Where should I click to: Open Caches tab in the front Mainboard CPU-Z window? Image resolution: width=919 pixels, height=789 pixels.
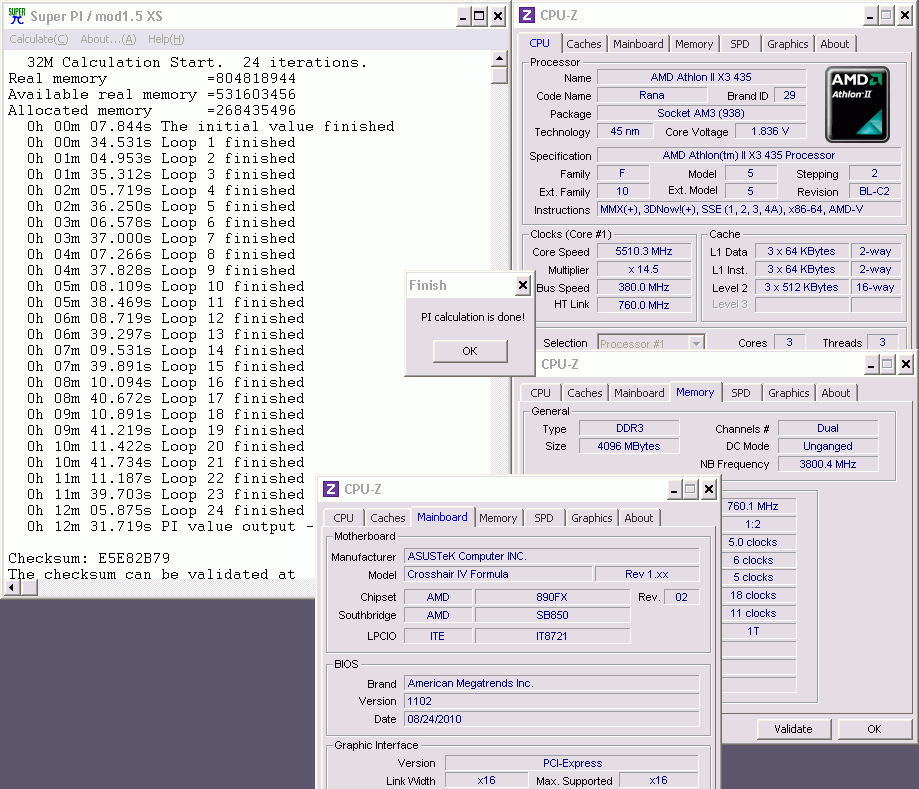387,518
